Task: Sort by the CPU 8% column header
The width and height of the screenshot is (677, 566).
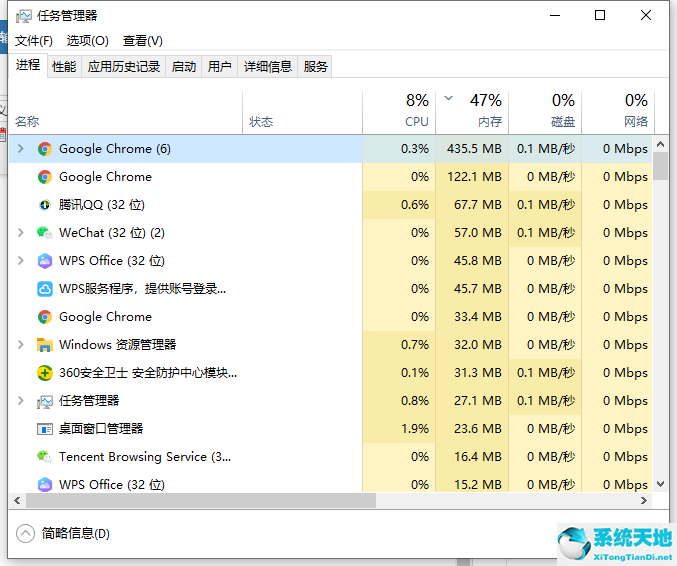Action: pyautogui.click(x=399, y=112)
